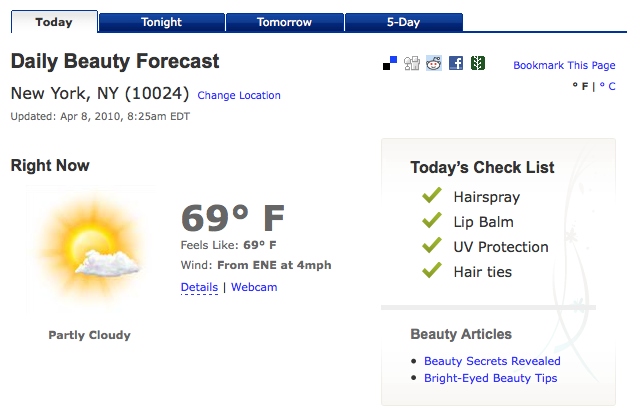The width and height of the screenshot is (627, 407).
Task: Click the UV Protection green checkmark
Action: (432, 246)
